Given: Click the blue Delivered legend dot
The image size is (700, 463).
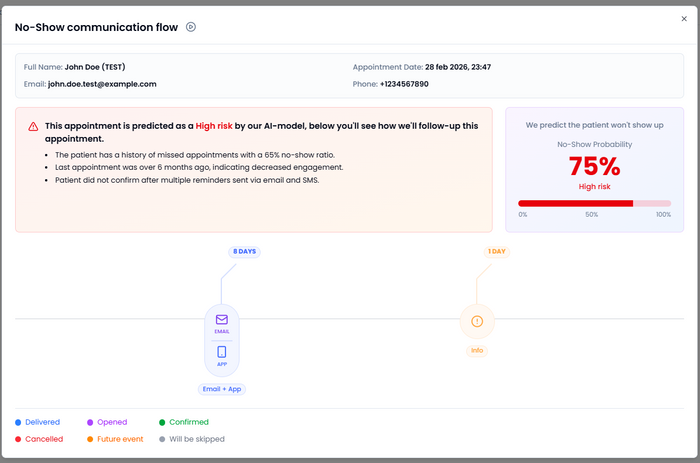Looking at the screenshot, I should click(19, 422).
